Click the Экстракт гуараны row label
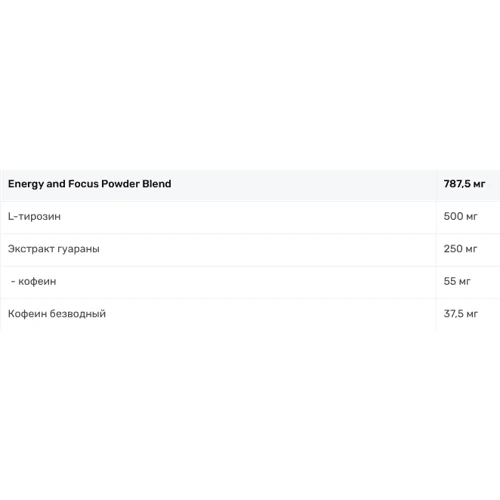The width and height of the screenshot is (500, 500). pyautogui.click(x=54, y=249)
